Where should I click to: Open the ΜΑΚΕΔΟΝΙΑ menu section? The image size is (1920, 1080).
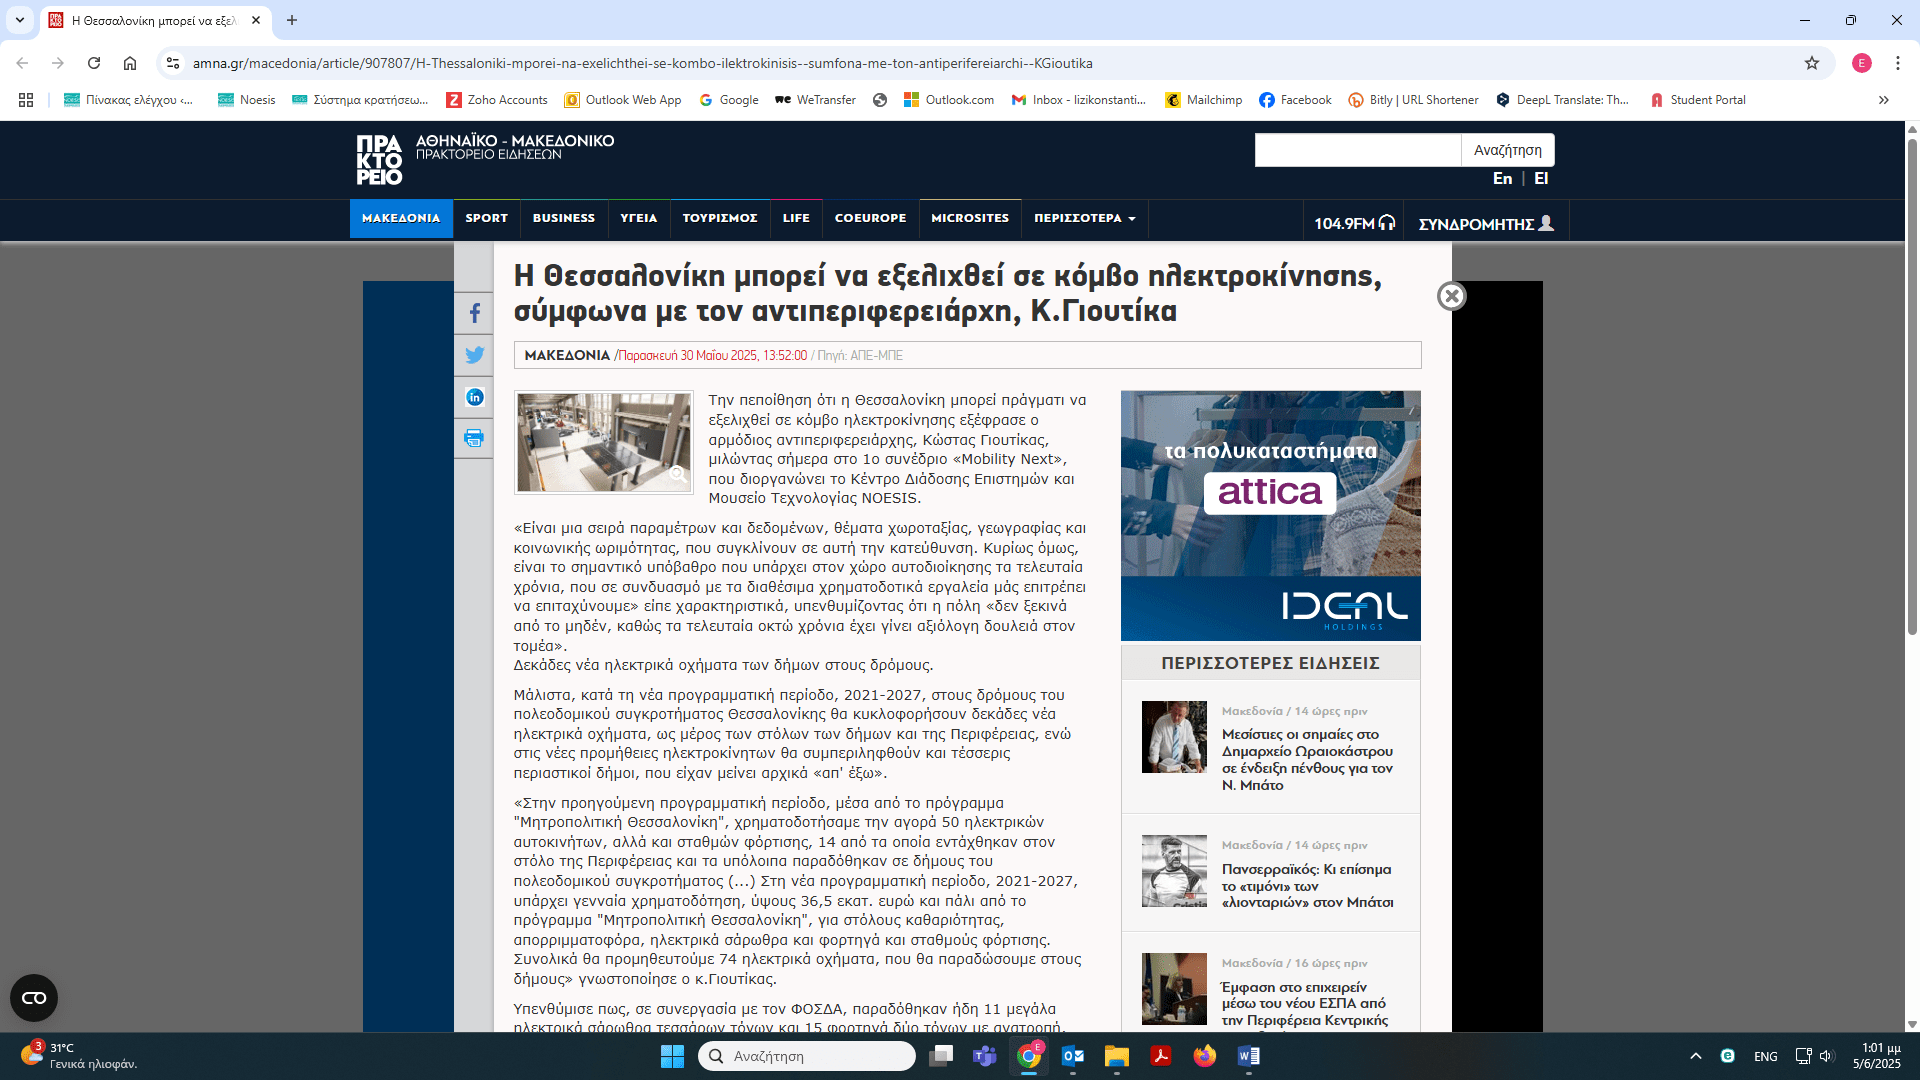click(401, 218)
